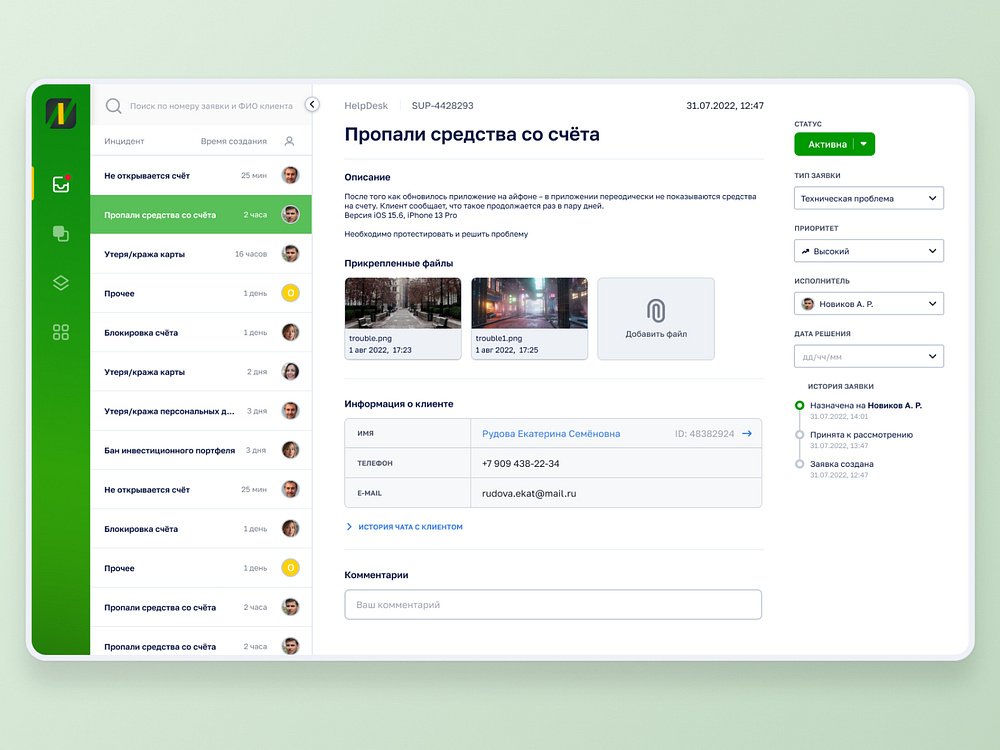Screen dimensions: 1000x750
Task: Expand the Техническая проблема type dropdown
Action: [x=933, y=199]
